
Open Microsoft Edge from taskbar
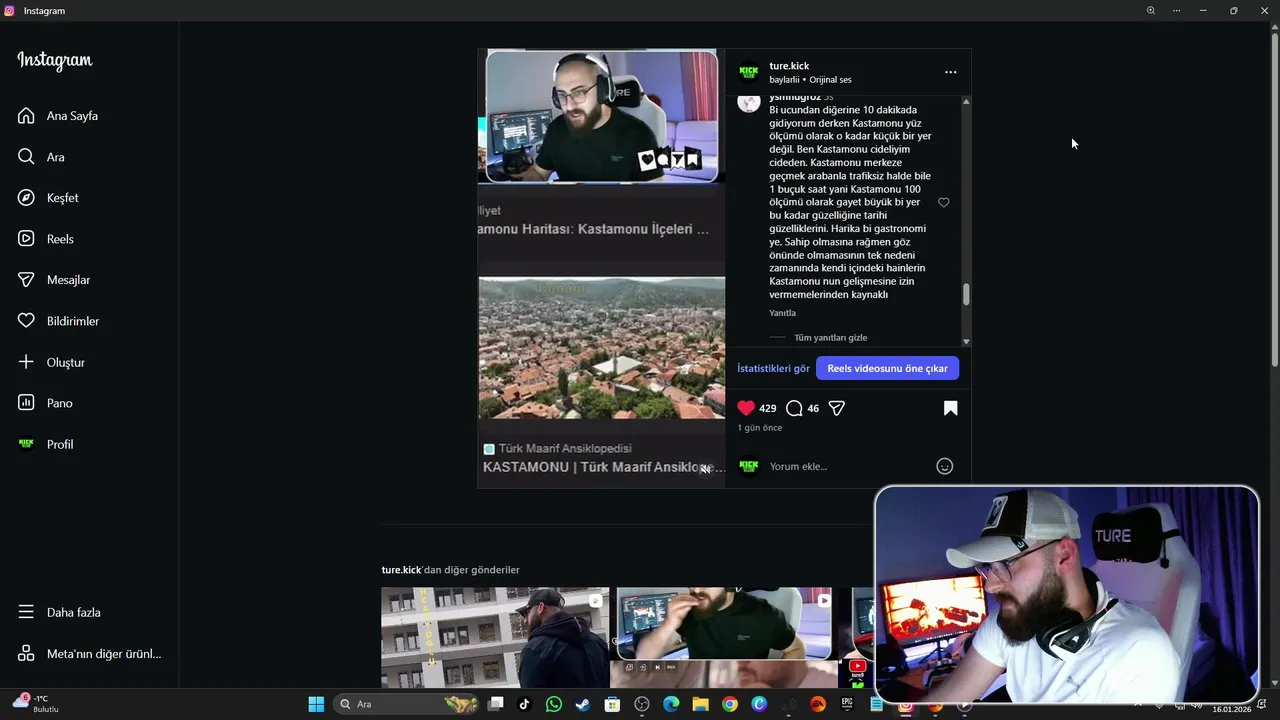pos(671,704)
